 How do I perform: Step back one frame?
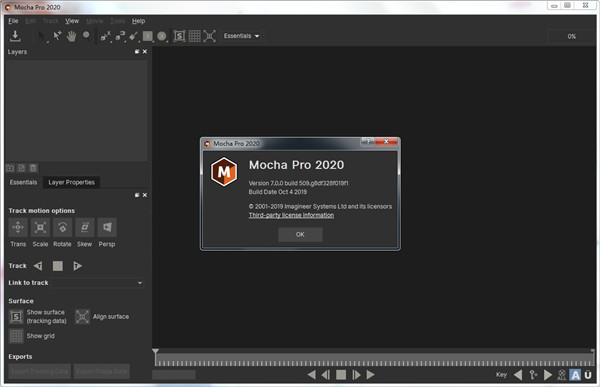(x=326, y=375)
